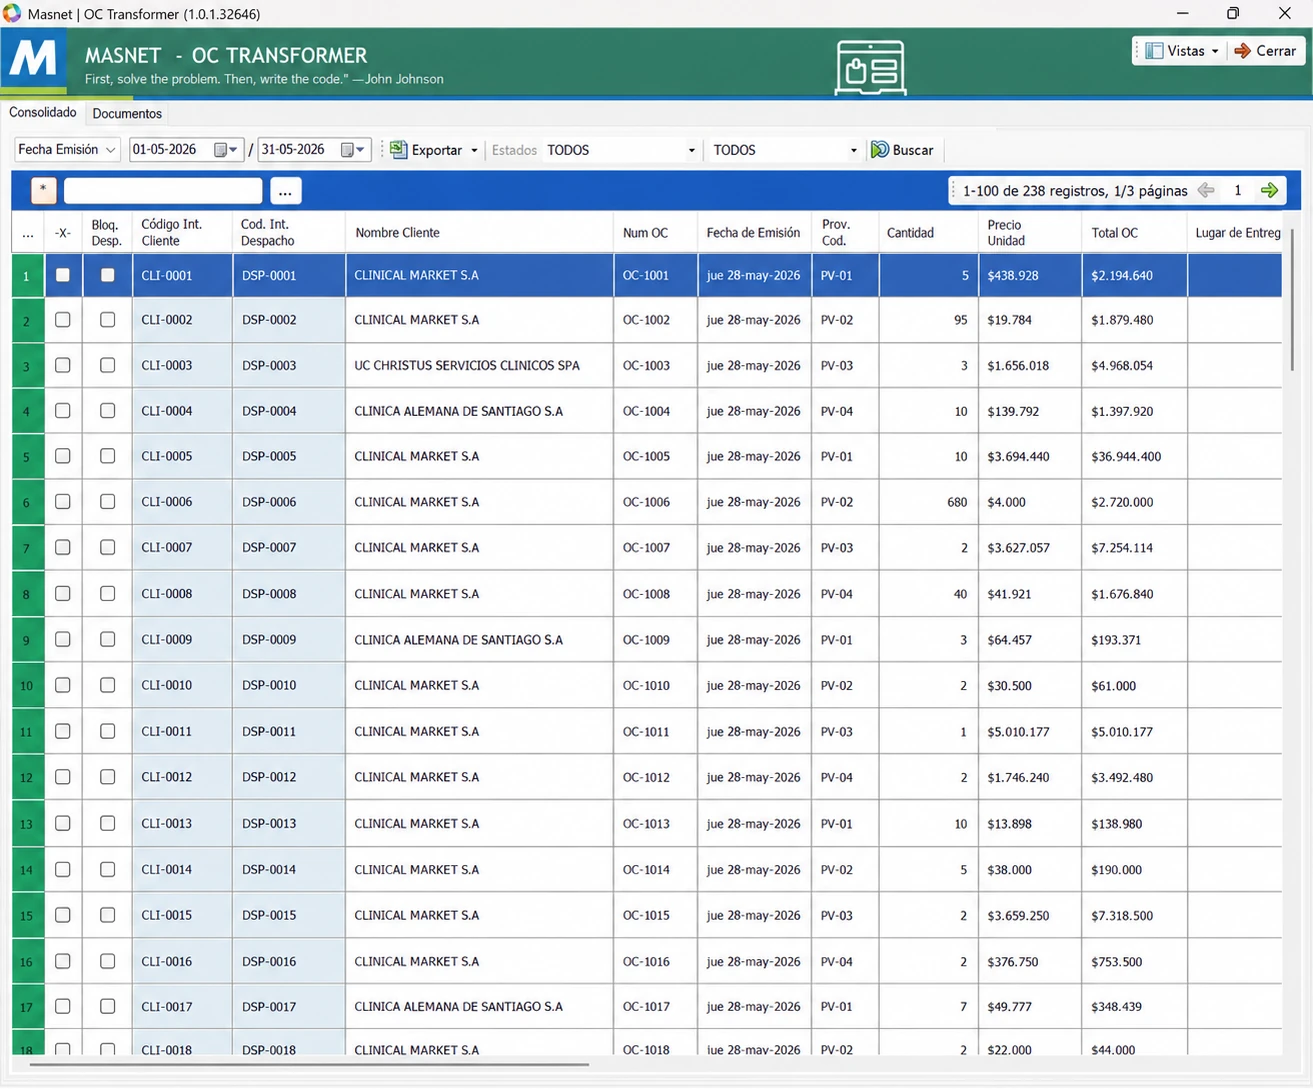The image size is (1313, 1089).
Task: Sort by Fecha de Emisión header
Action: click(x=754, y=232)
